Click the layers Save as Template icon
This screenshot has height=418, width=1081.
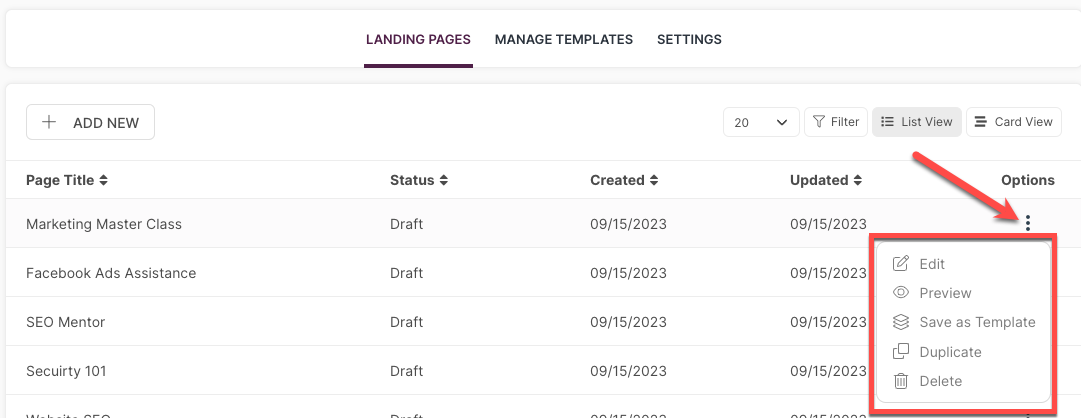tap(900, 322)
